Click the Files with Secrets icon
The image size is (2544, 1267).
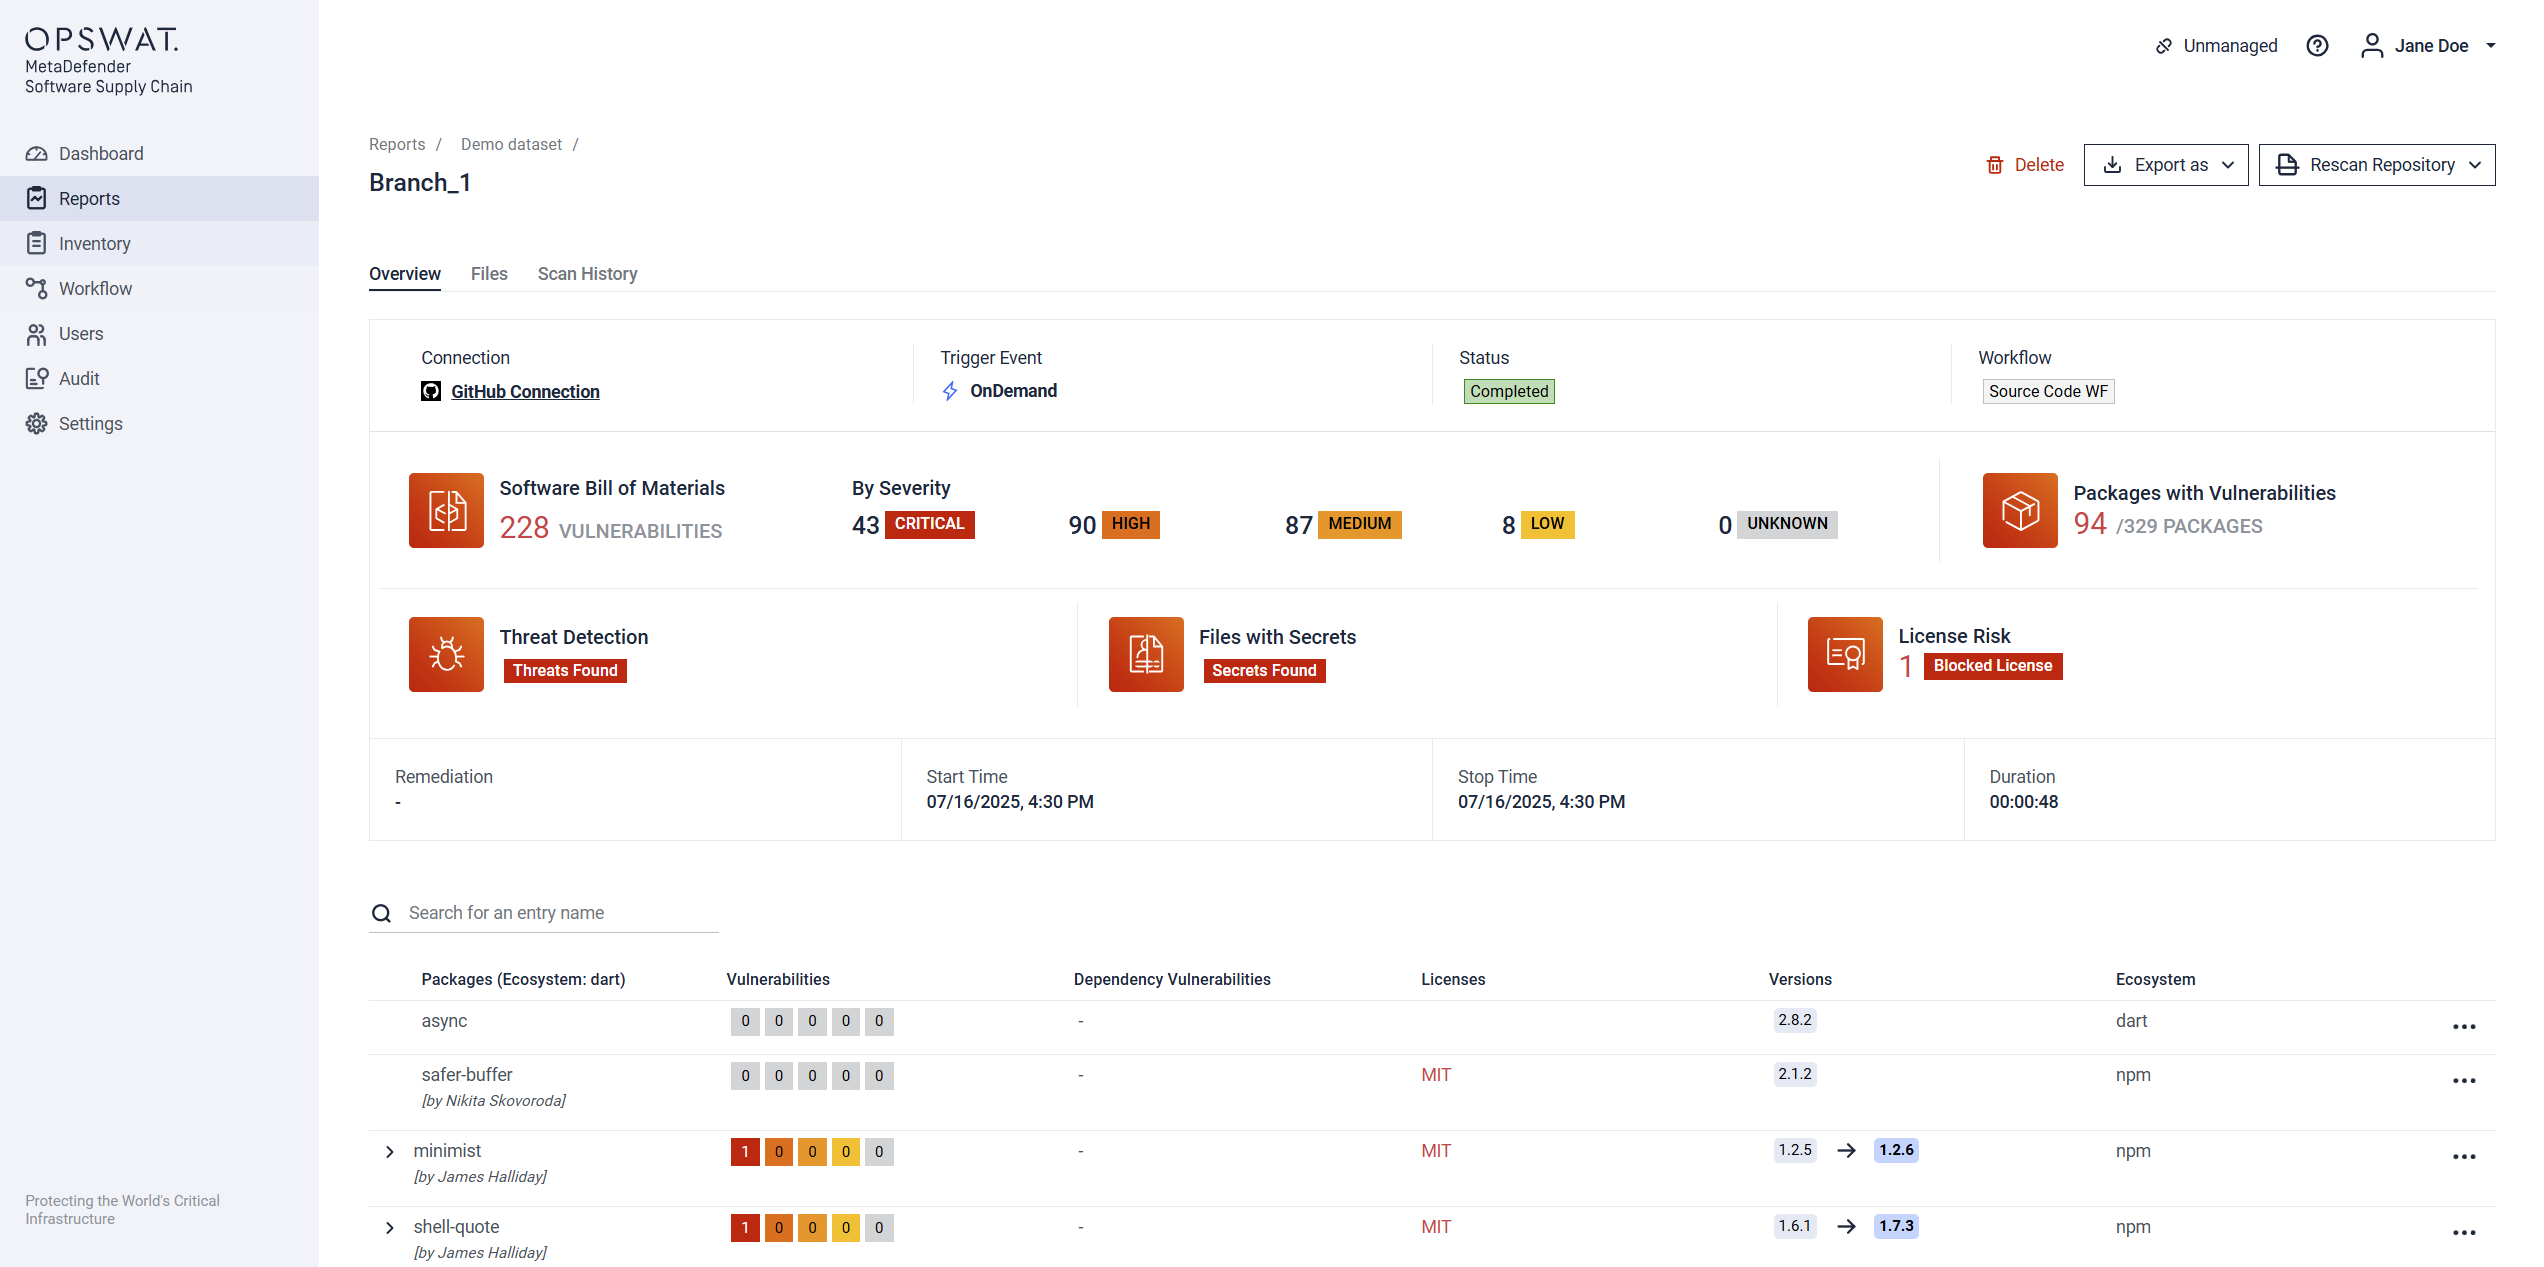1146,654
